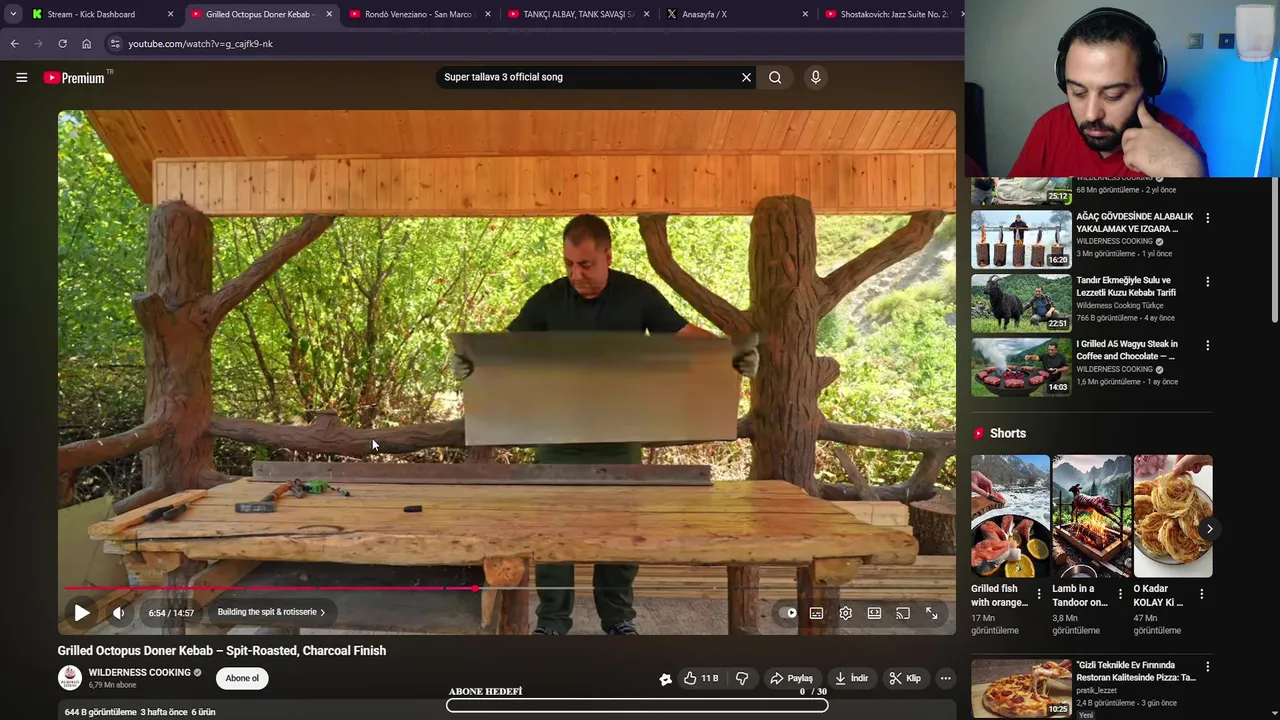Switch to Shostakovich Jazz Suite tab
This screenshot has height=720, width=1280.
pyautogui.click(x=893, y=14)
